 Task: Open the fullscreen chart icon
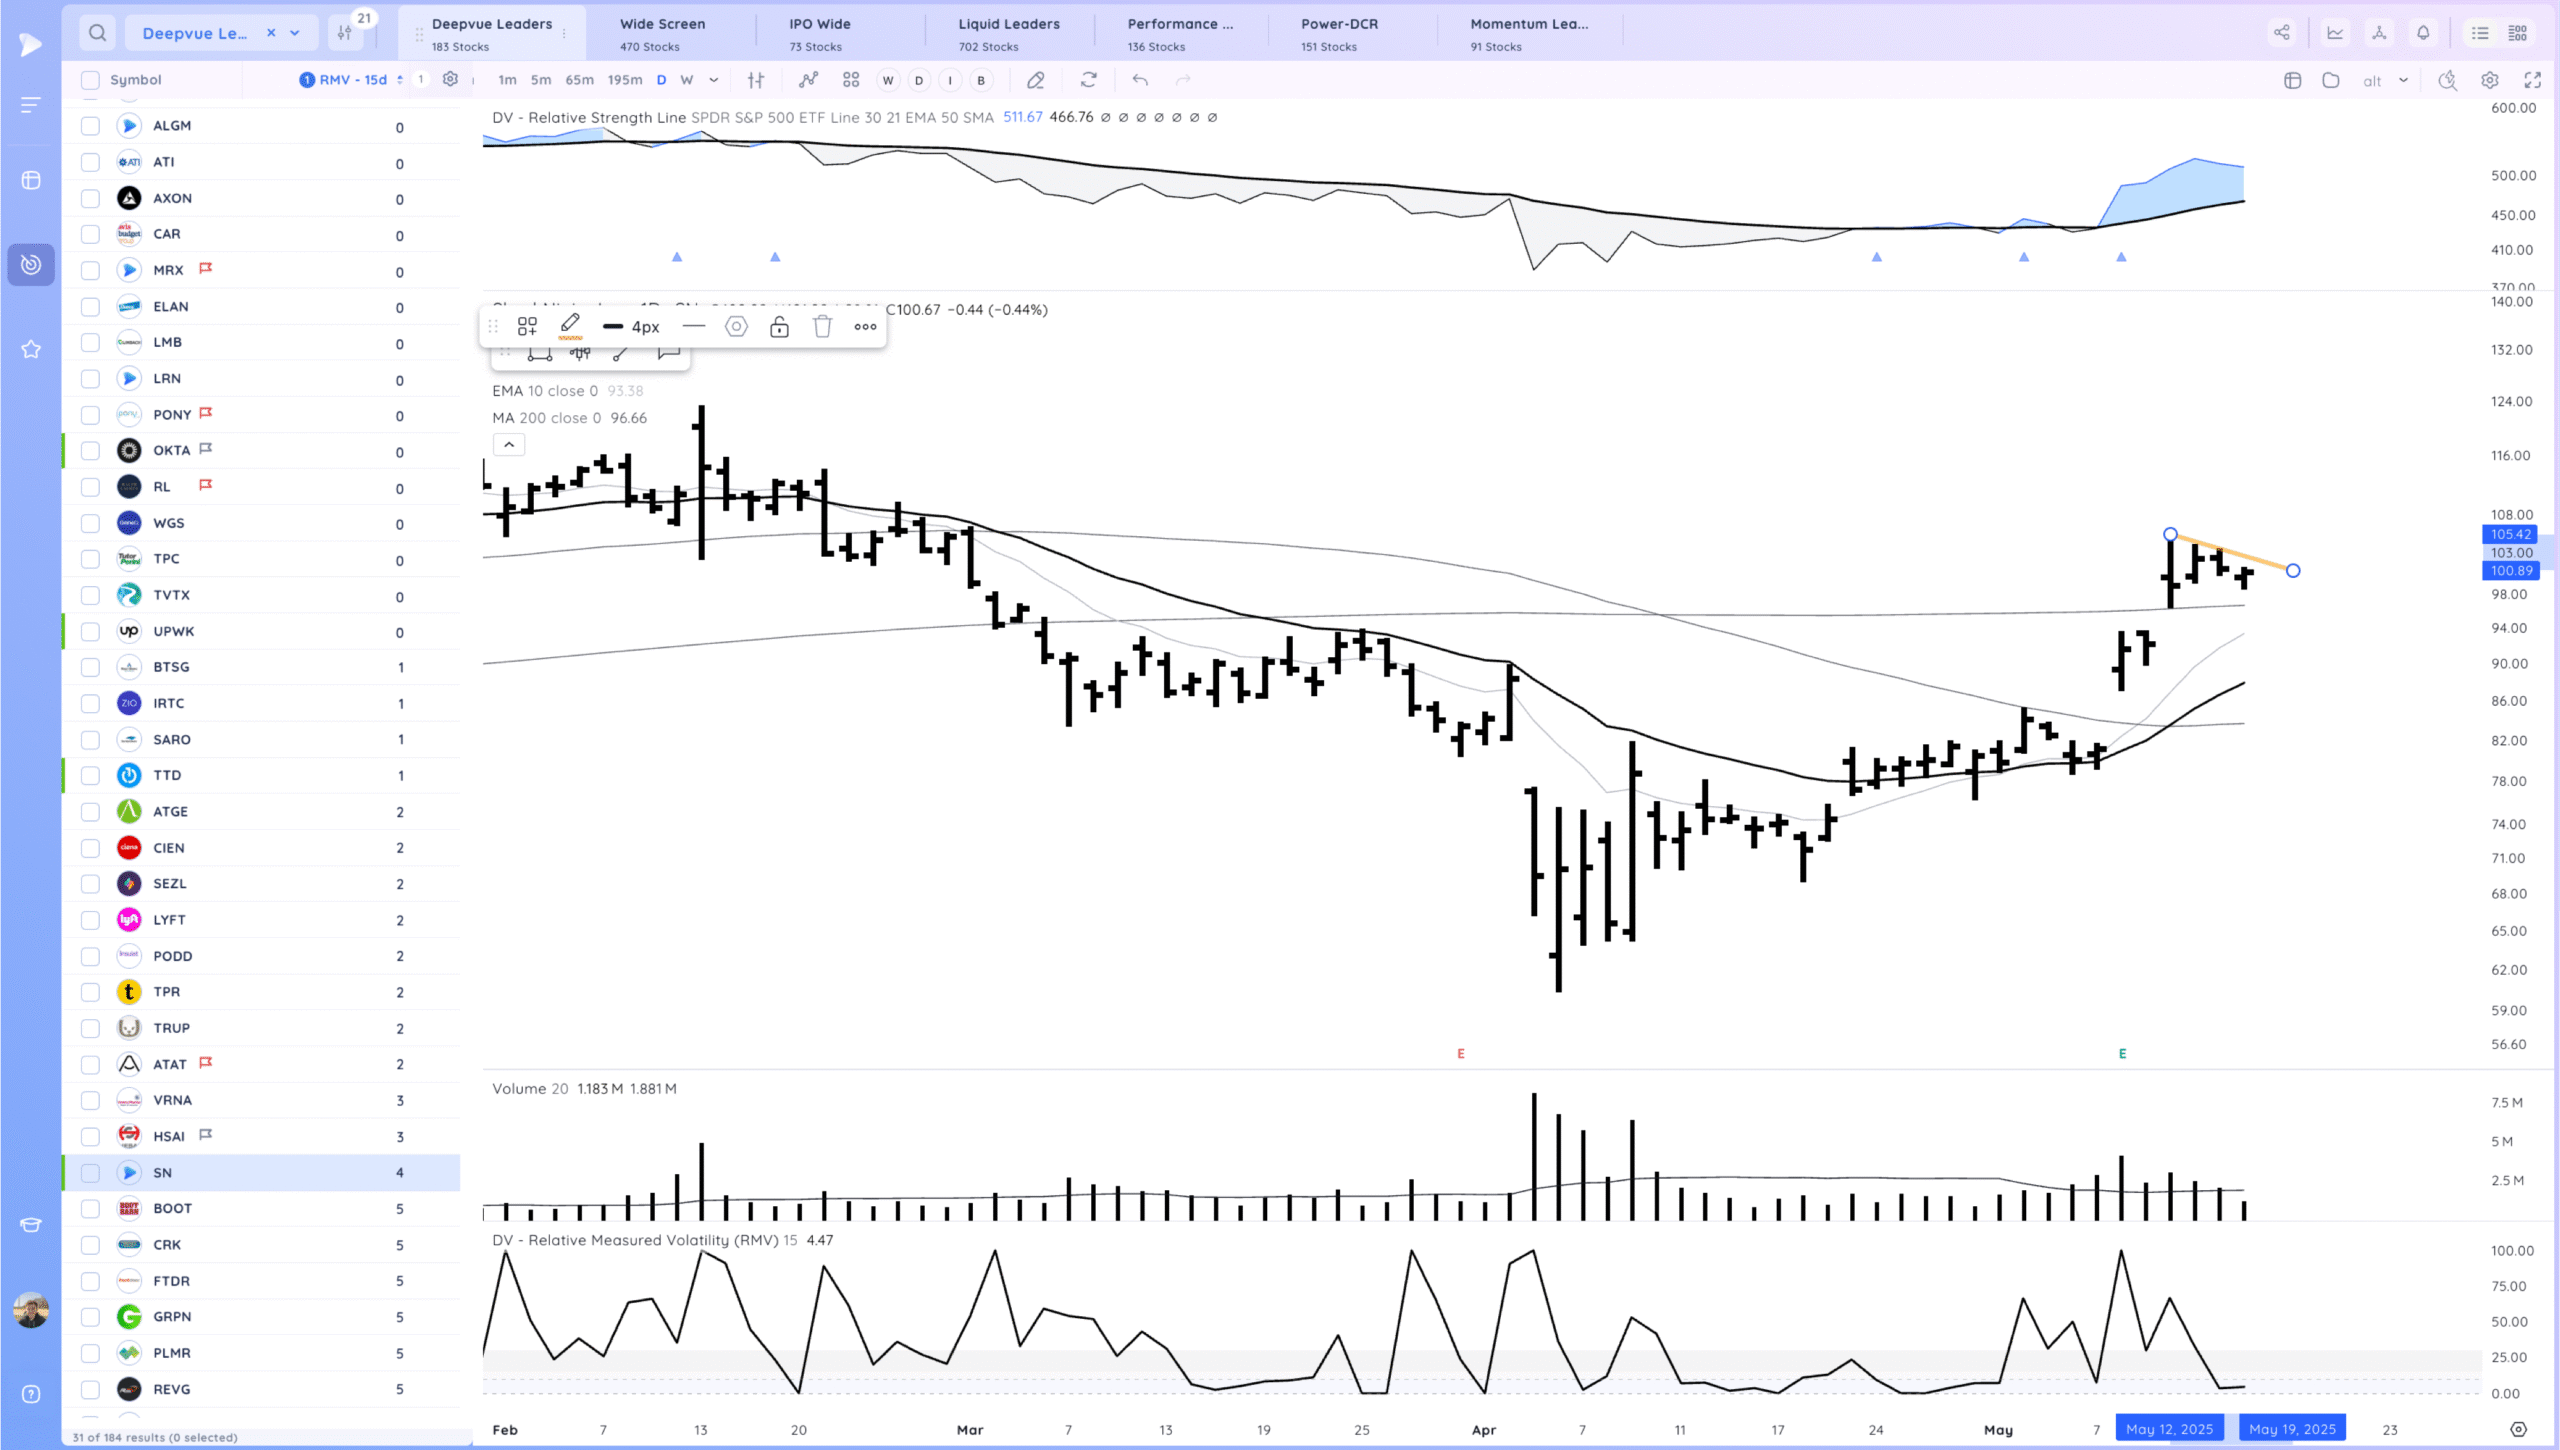click(2533, 80)
